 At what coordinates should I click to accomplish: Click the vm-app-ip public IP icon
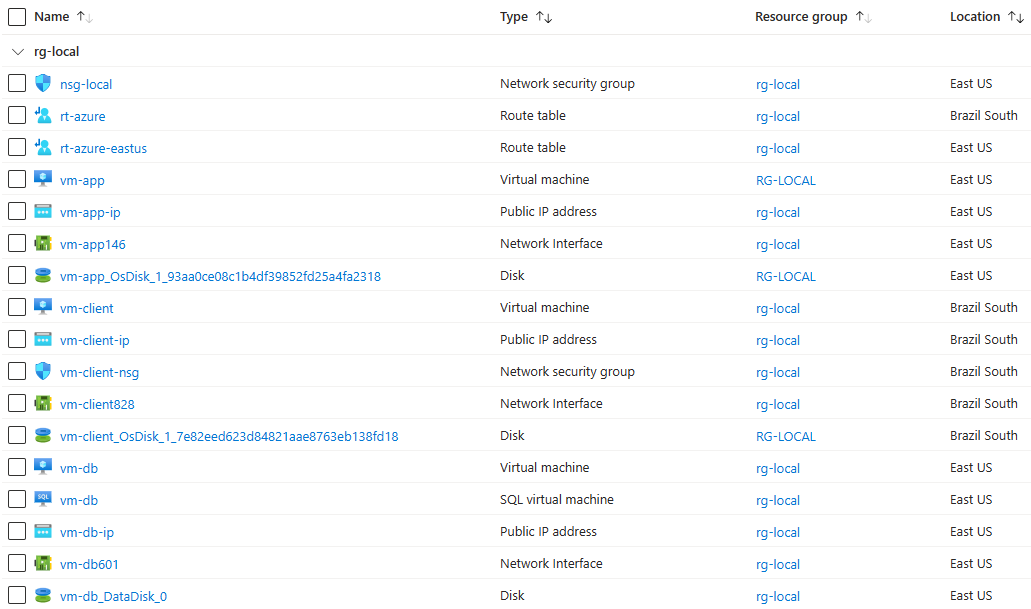coord(43,211)
